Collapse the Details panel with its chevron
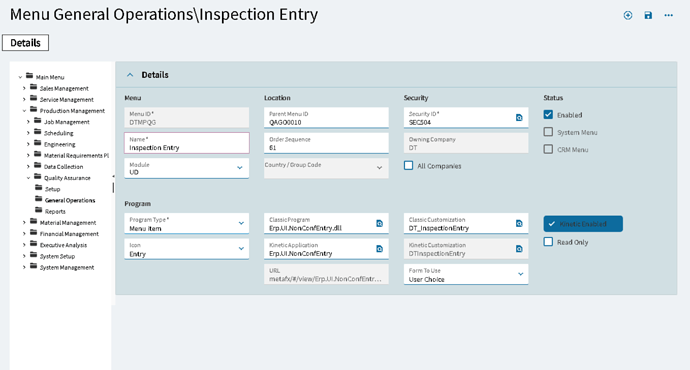 point(130,75)
